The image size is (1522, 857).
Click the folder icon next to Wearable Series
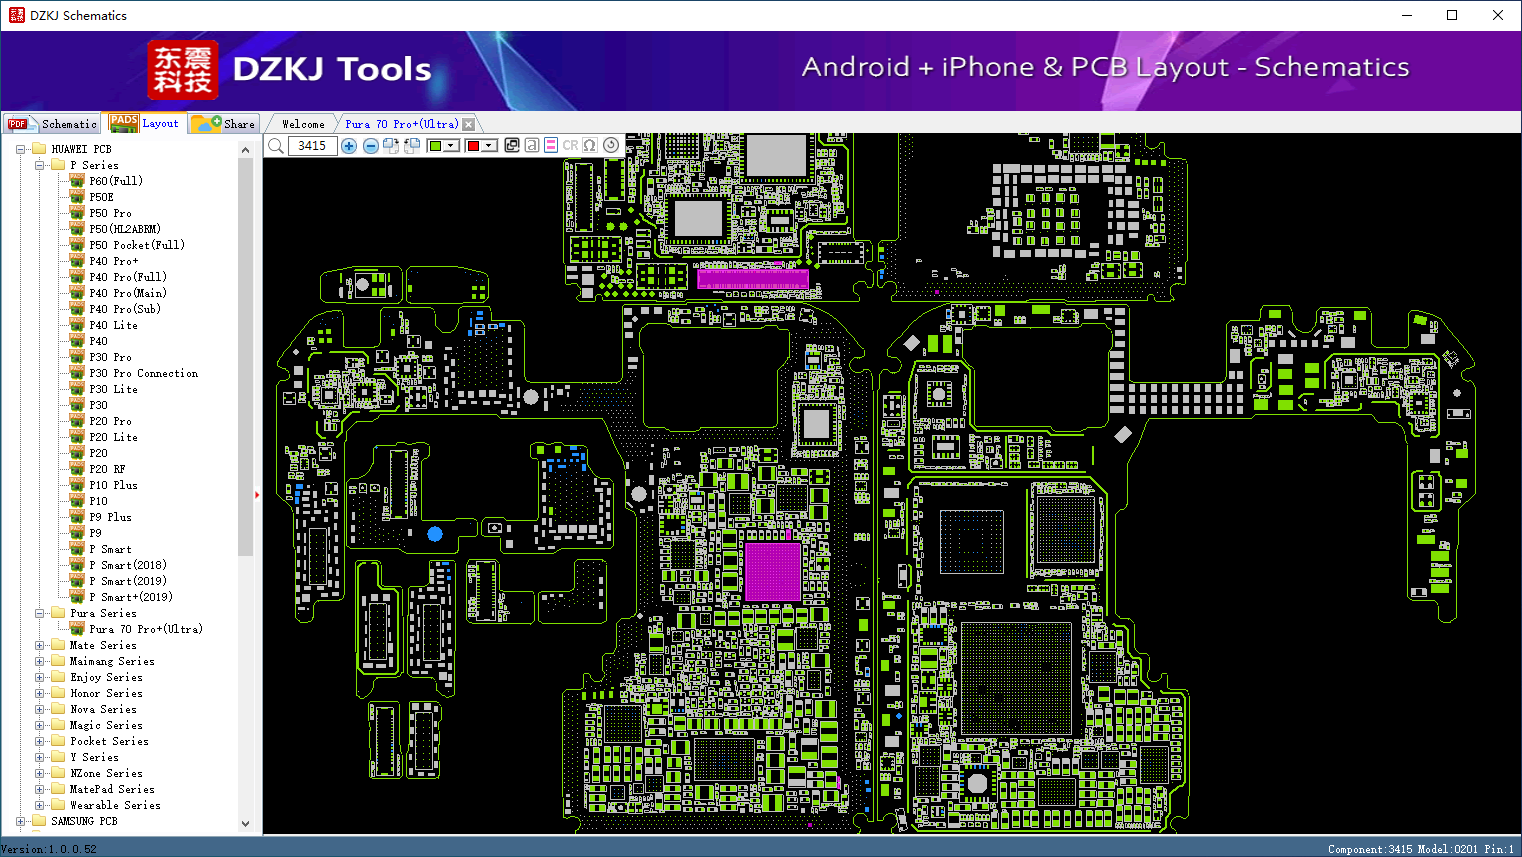click(x=58, y=805)
